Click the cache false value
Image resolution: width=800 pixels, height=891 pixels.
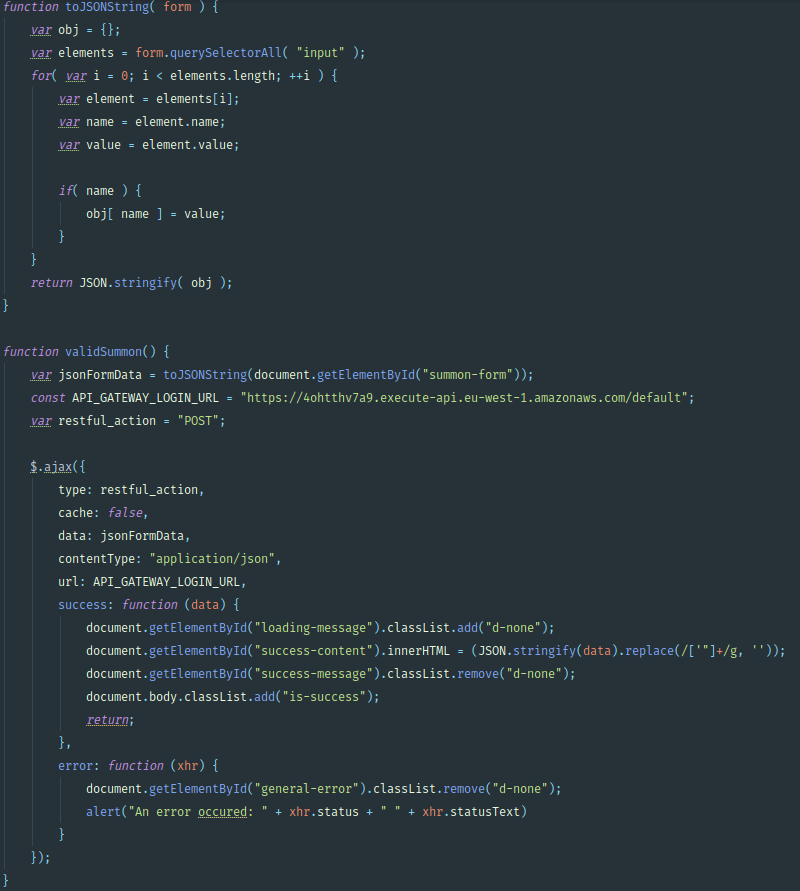pyautogui.click(x=125, y=513)
